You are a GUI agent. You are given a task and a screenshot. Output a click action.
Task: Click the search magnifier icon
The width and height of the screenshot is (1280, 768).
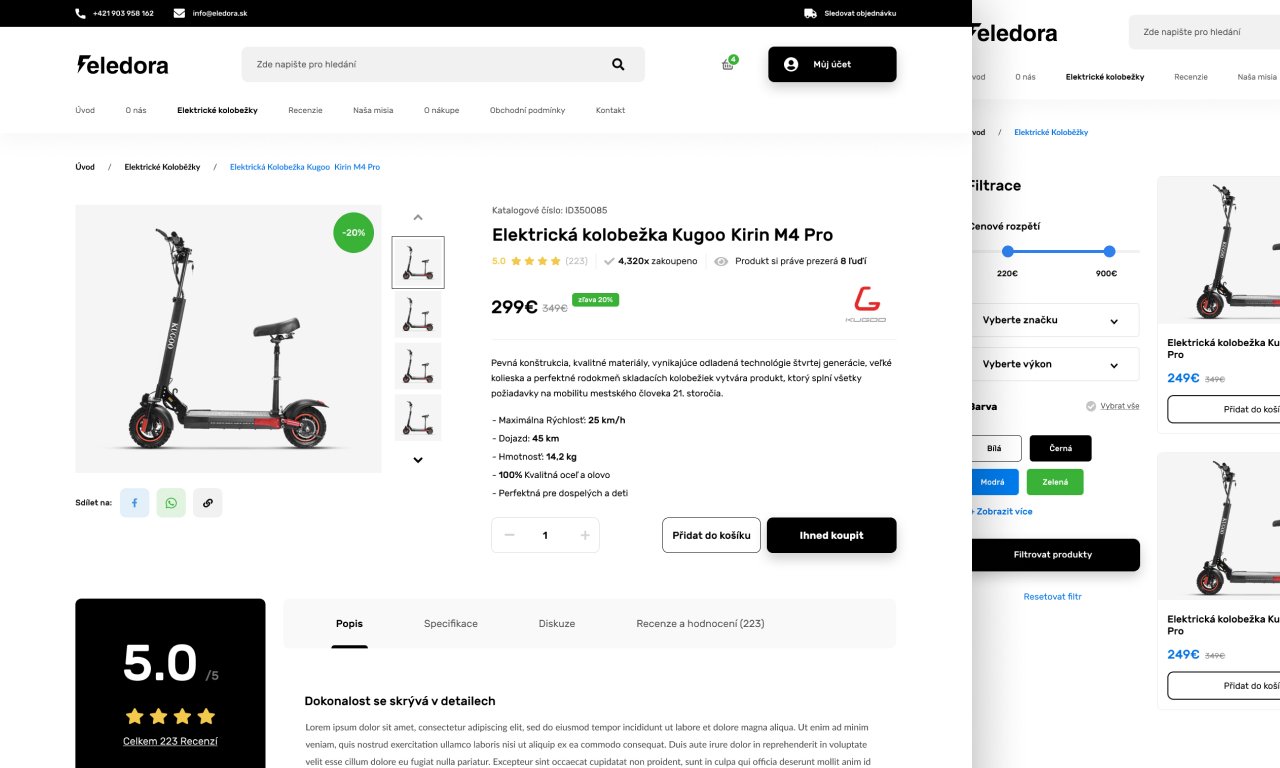click(618, 64)
